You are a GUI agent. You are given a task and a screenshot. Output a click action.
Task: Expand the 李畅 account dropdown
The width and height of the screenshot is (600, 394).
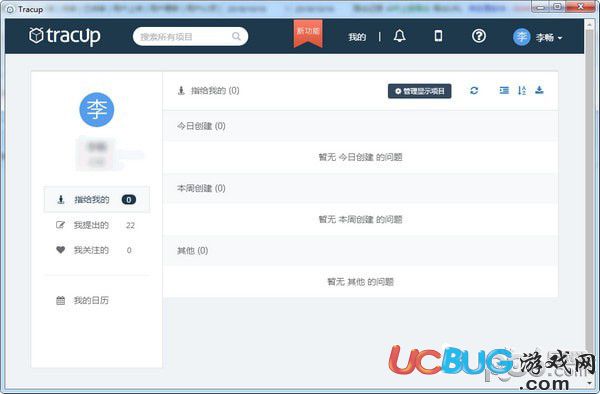(549, 37)
